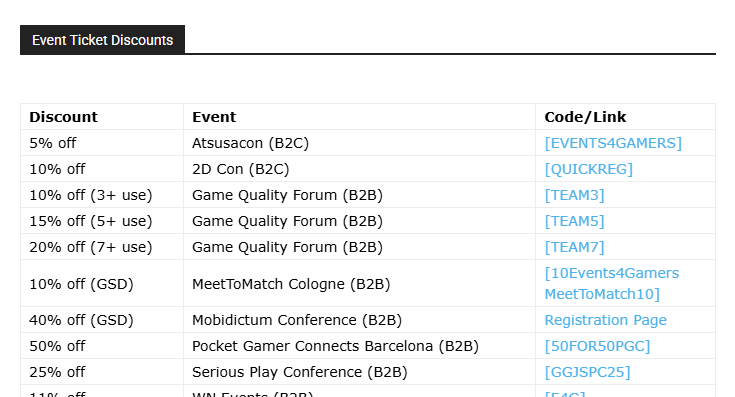The width and height of the screenshot is (735, 397).
Task: Open the Mobidictum Registration Page link
Action: coord(605,320)
